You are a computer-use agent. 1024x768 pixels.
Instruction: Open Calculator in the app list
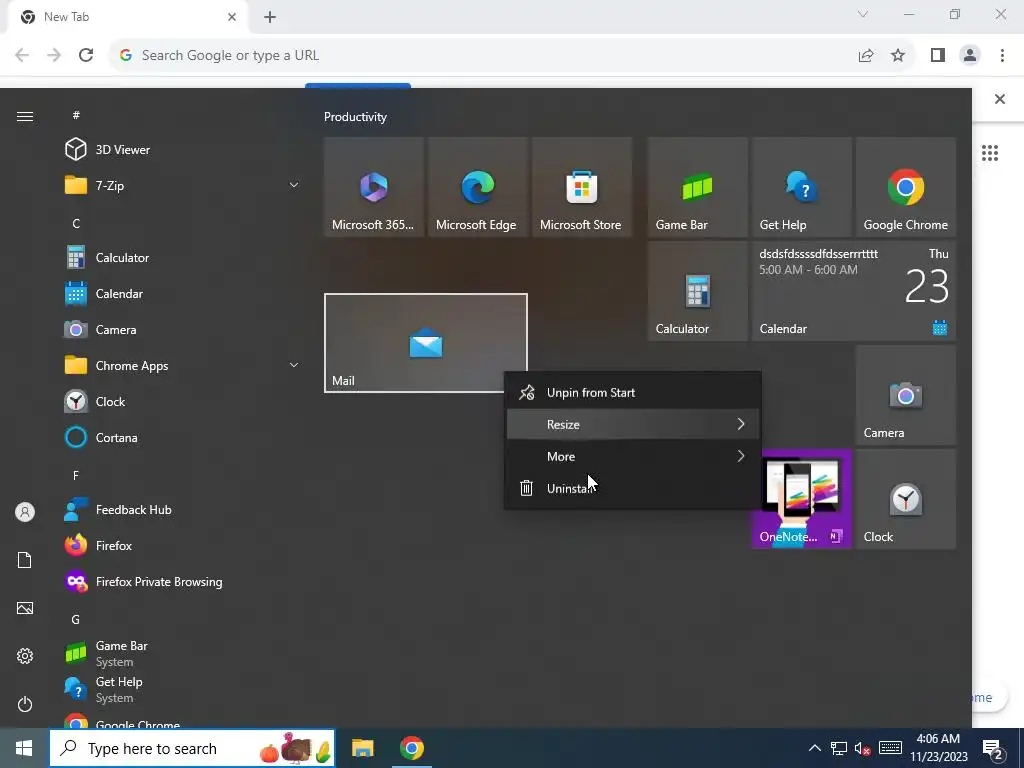coord(183,257)
